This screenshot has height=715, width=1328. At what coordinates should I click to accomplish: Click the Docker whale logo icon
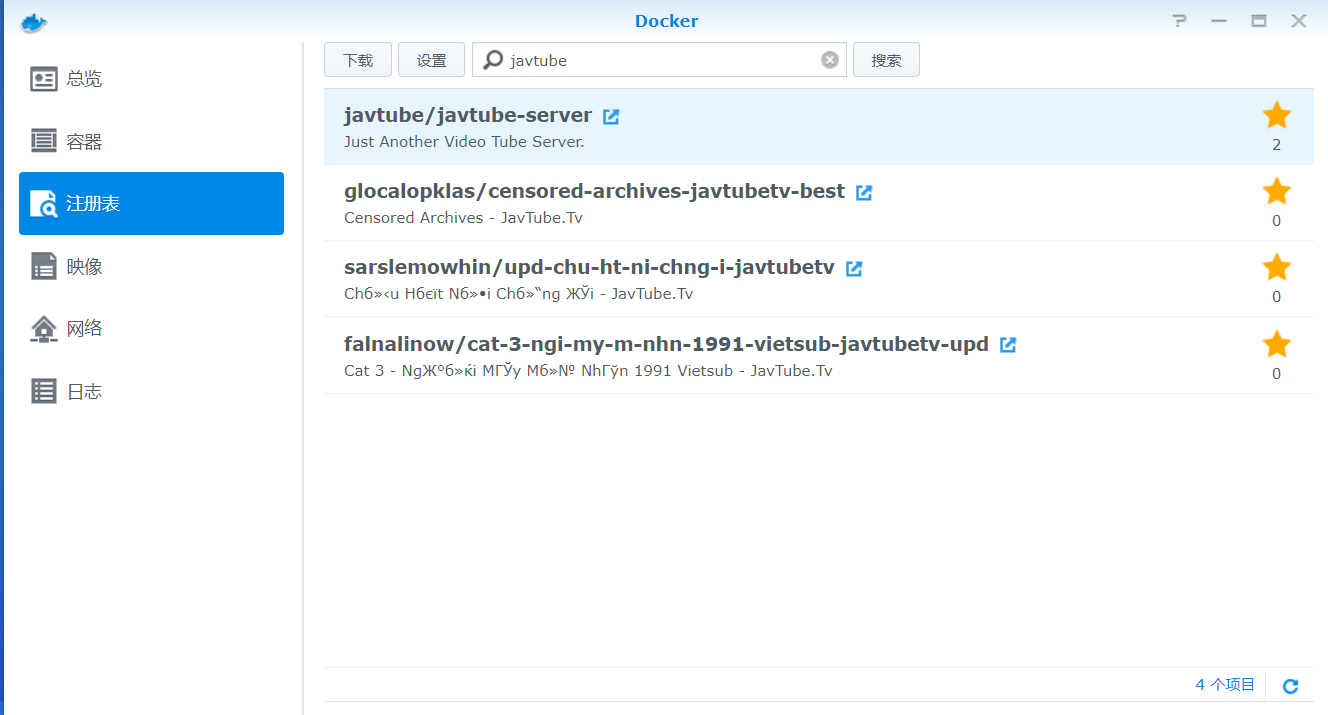33,21
